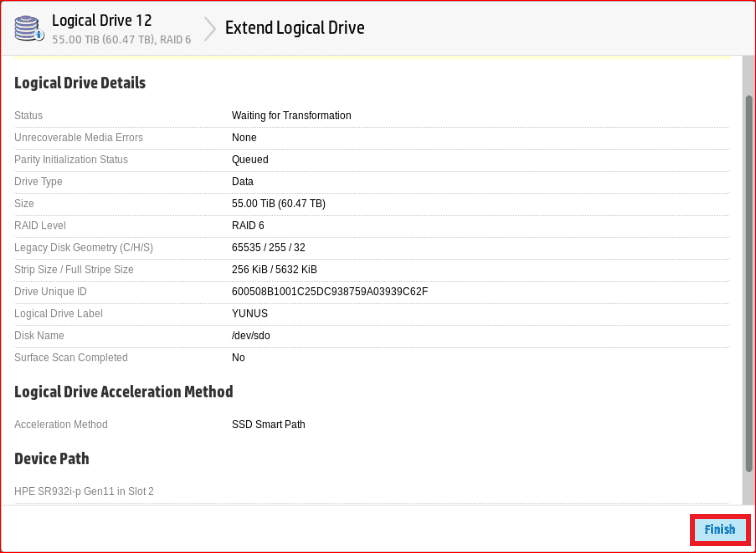
Task: Click the Logical Drive 12 disk icon
Action: click(28, 28)
